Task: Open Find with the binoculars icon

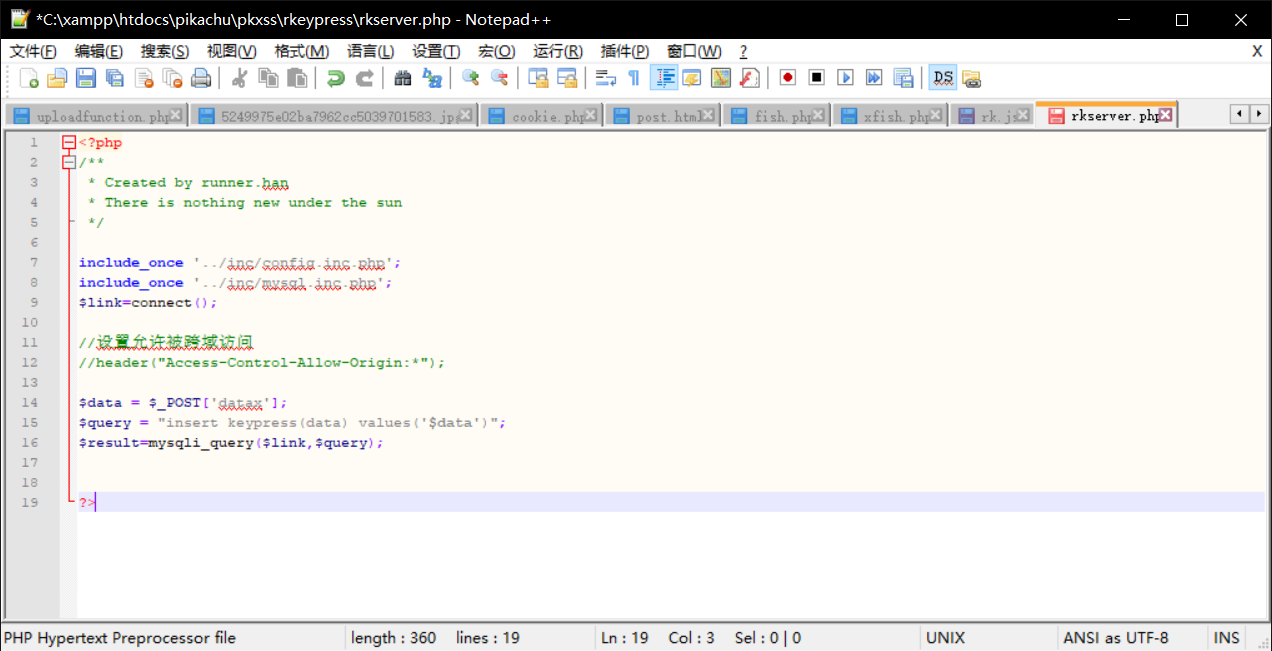Action: [403, 78]
